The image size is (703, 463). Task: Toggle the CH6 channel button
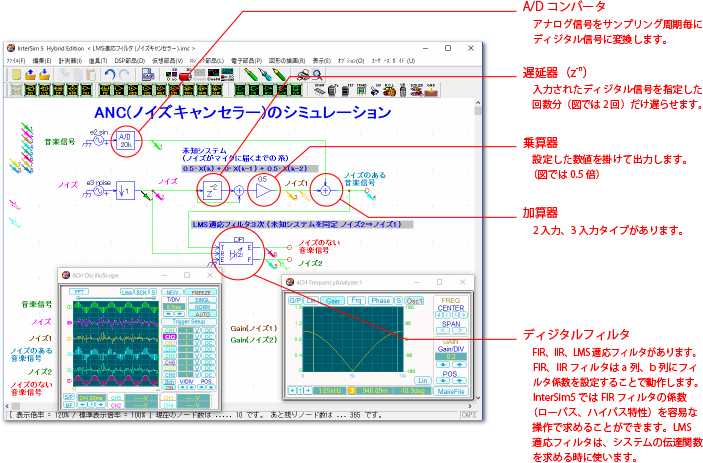pos(169,362)
